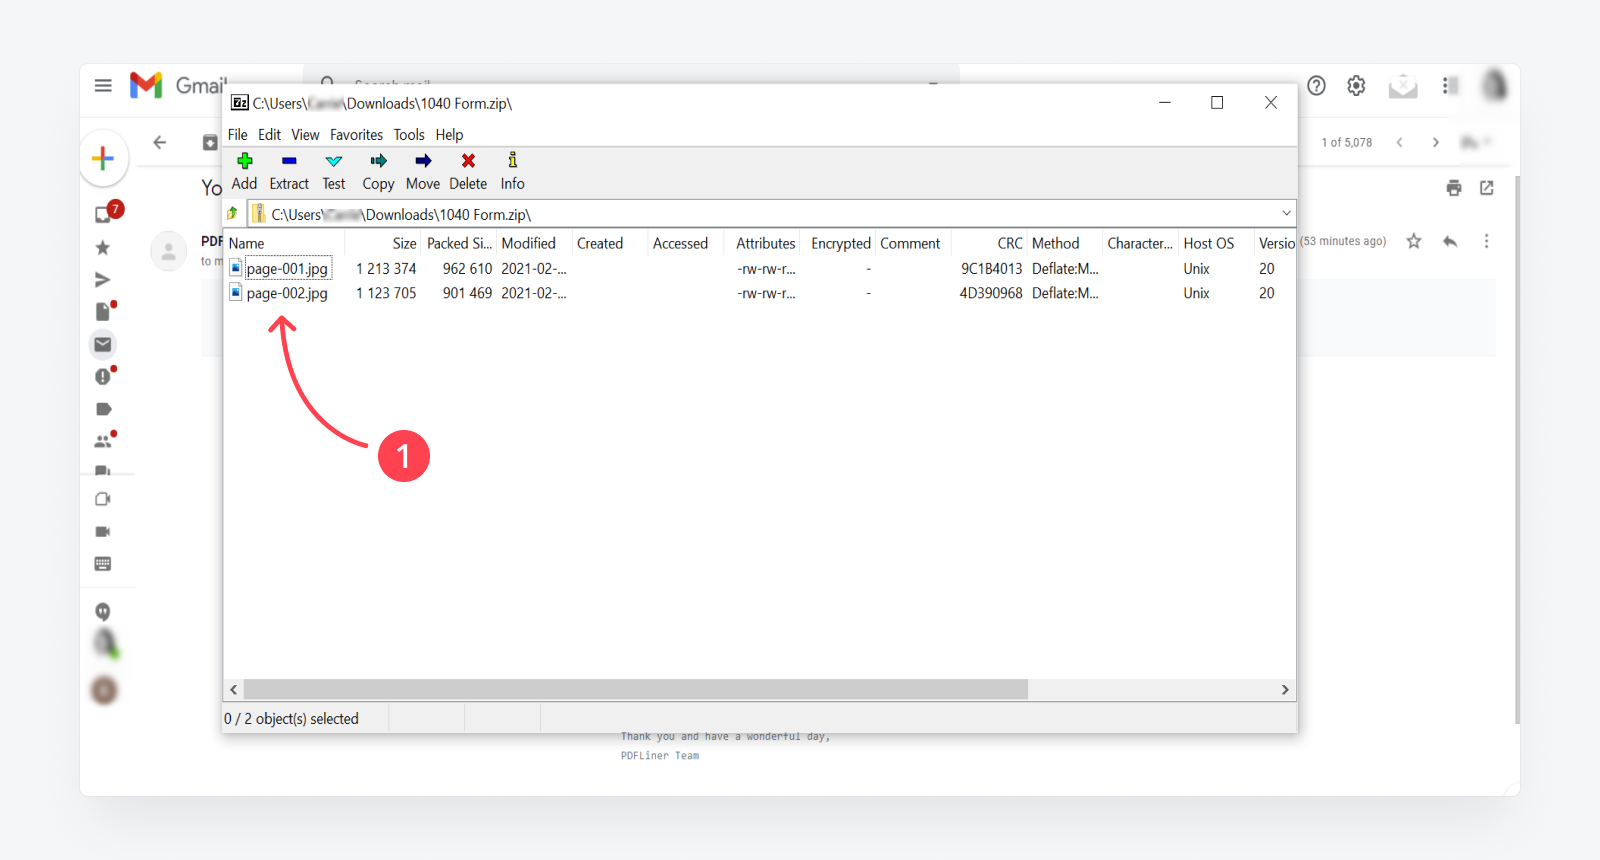Open All Mail envelope icon in sidebar
Screen dimensions: 1600x860
[x=103, y=344]
